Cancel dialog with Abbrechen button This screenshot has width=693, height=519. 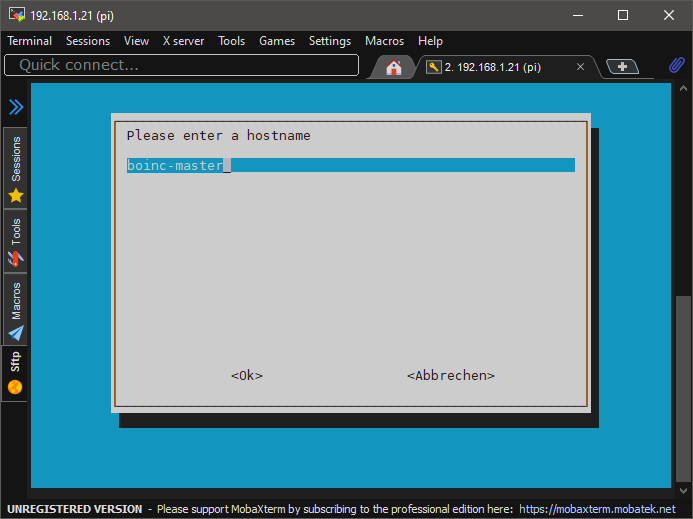tap(450, 376)
